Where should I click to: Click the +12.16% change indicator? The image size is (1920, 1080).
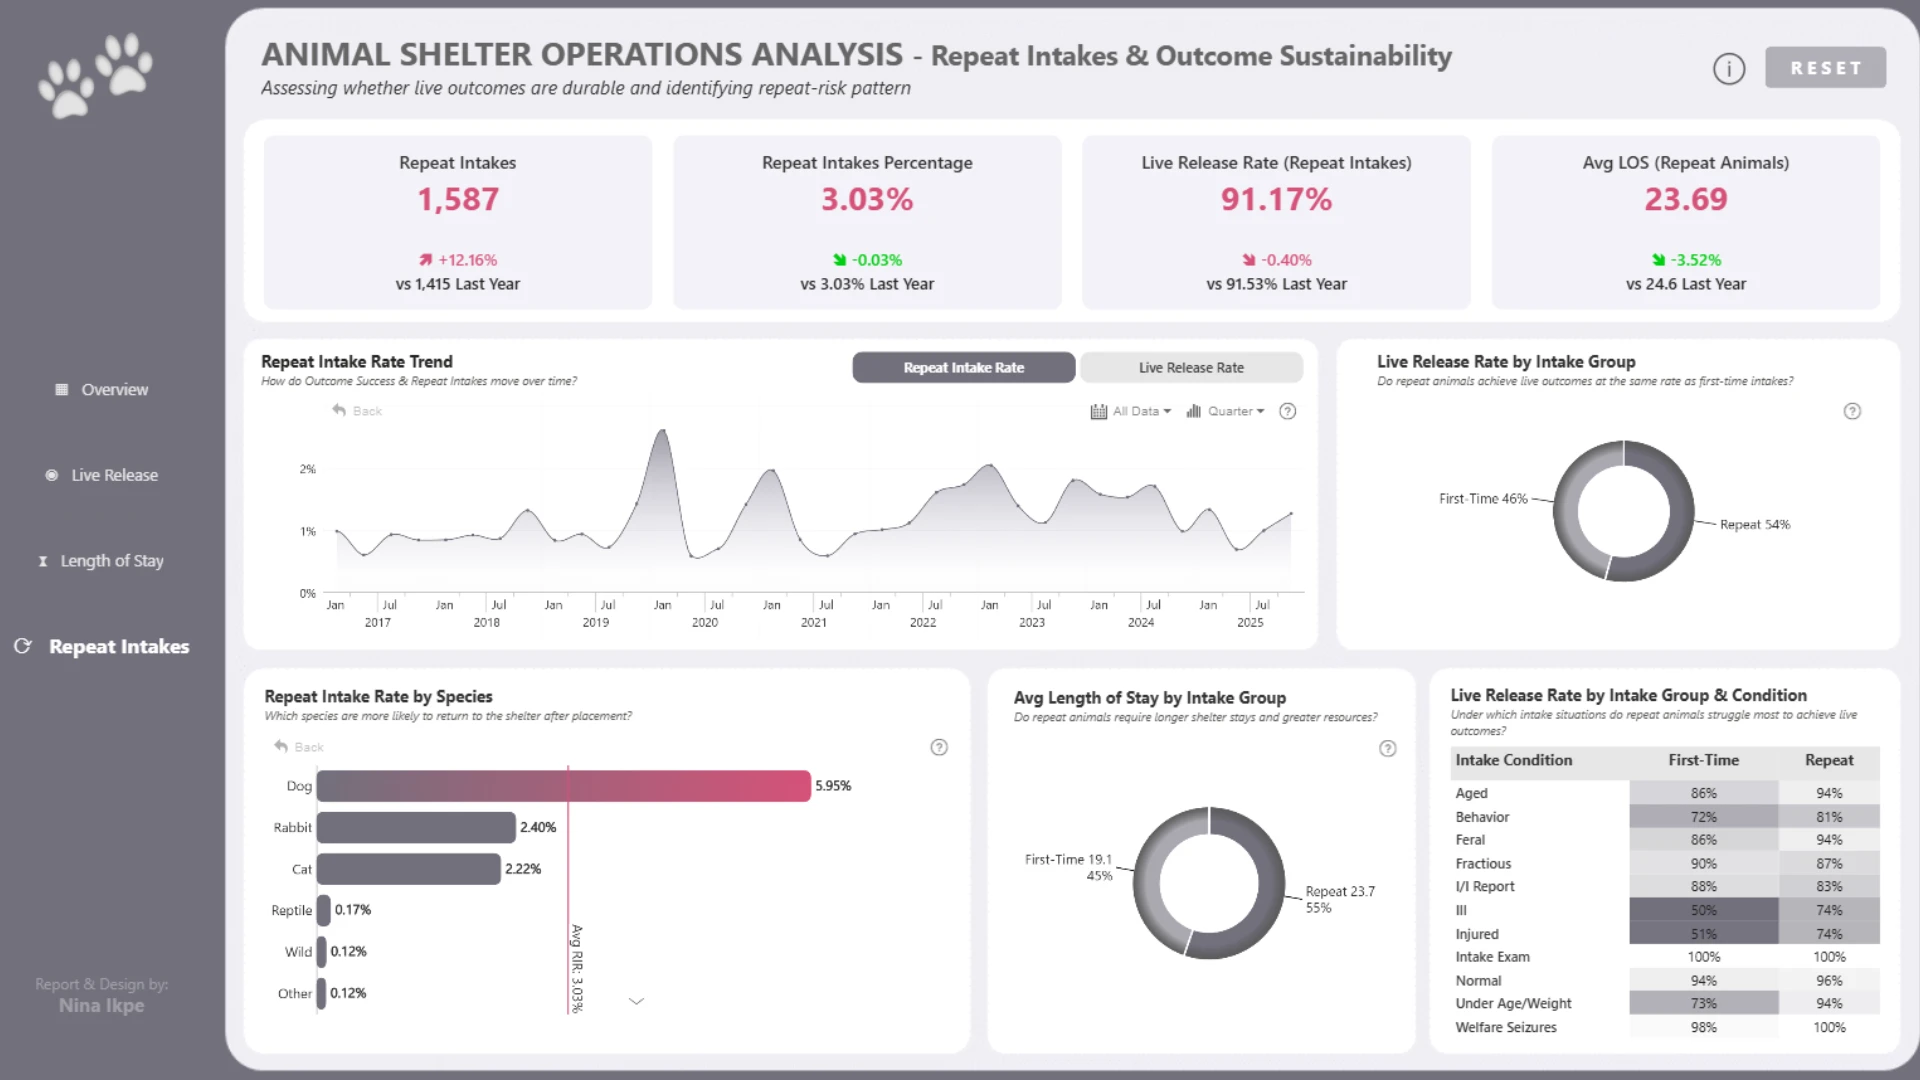point(458,260)
